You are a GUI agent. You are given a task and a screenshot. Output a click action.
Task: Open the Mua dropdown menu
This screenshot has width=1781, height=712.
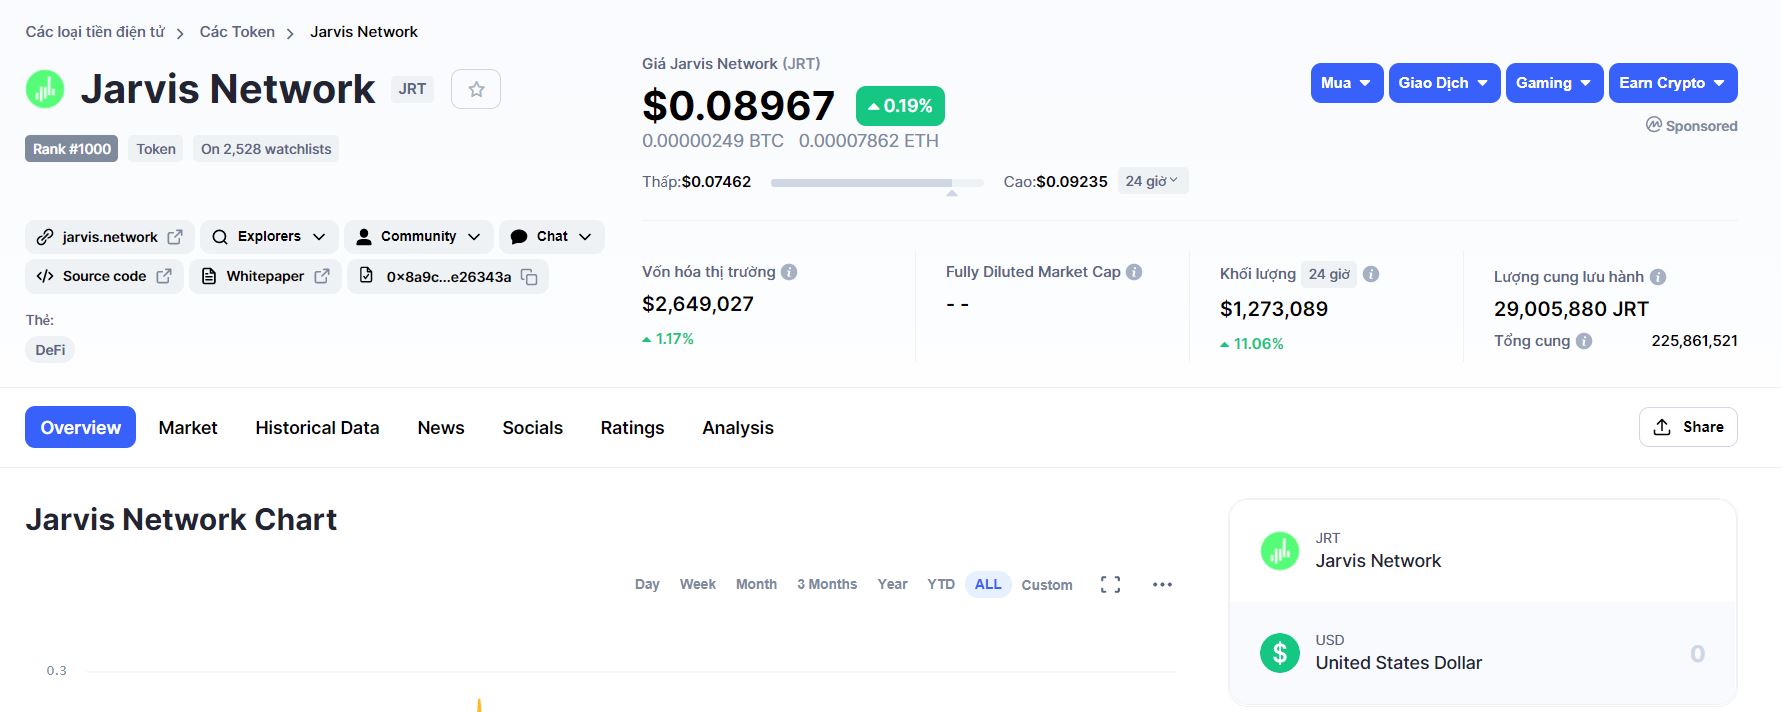point(1347,83)
